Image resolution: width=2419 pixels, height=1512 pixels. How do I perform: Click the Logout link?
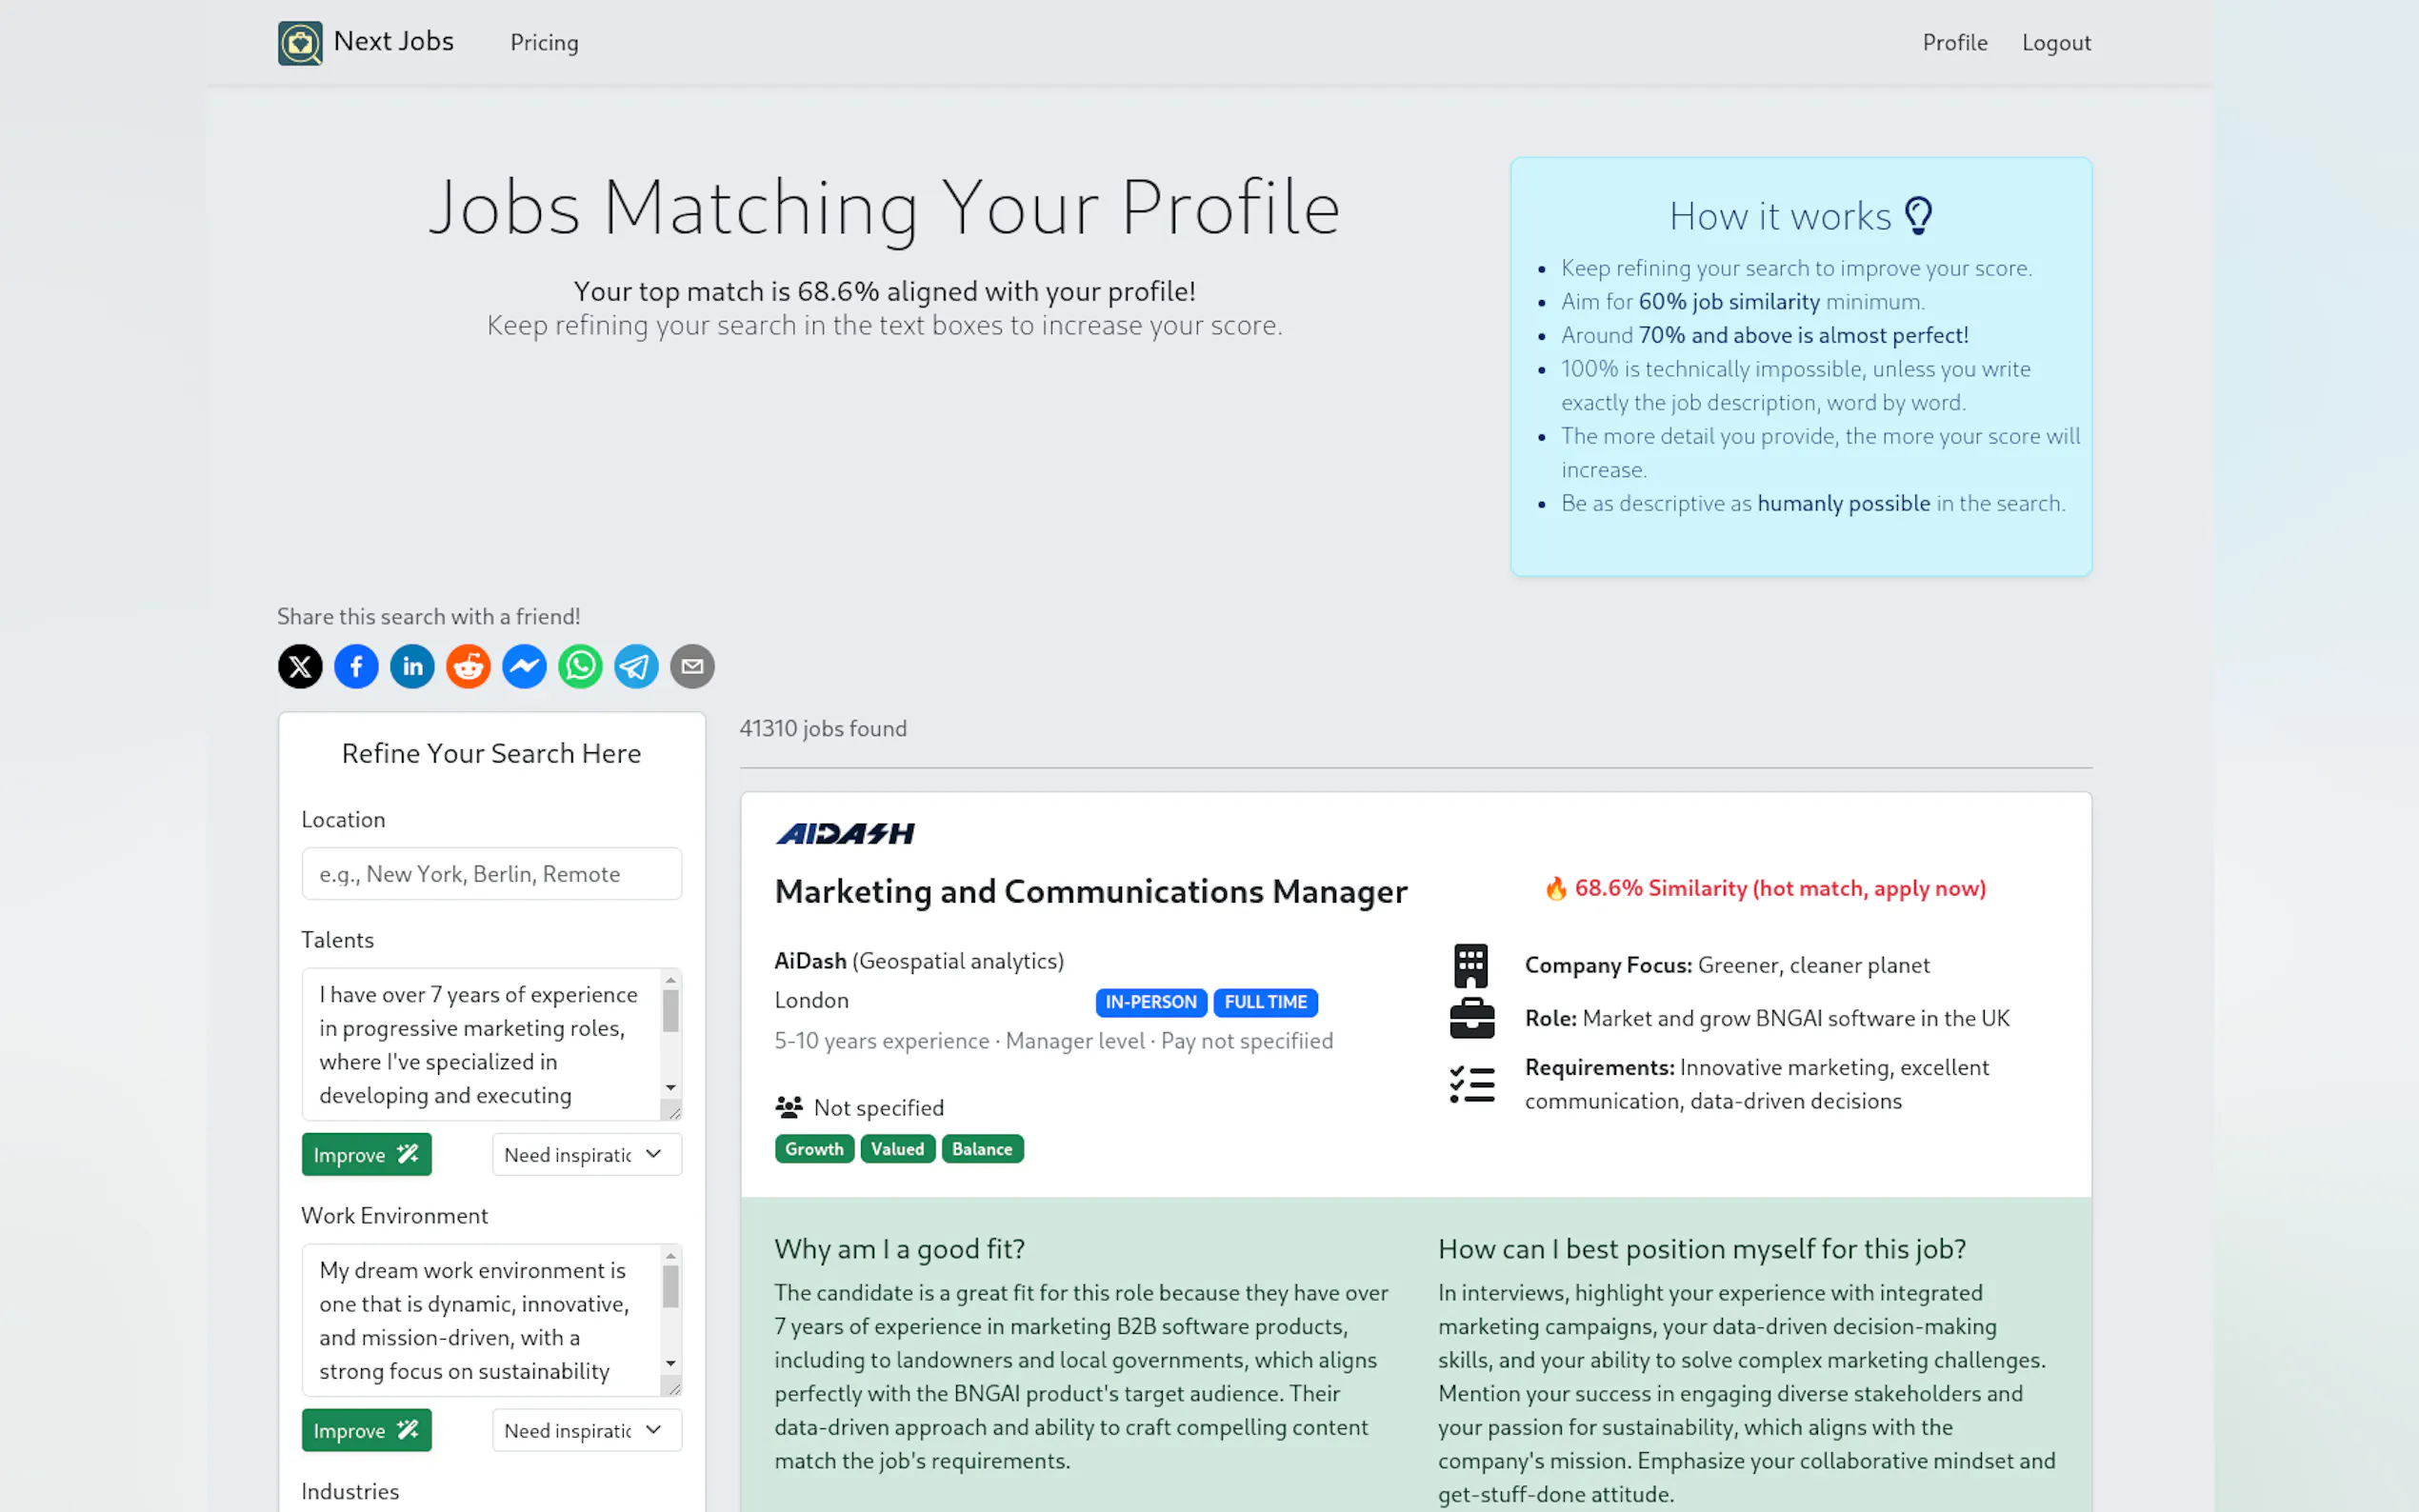pos(2056,43)
